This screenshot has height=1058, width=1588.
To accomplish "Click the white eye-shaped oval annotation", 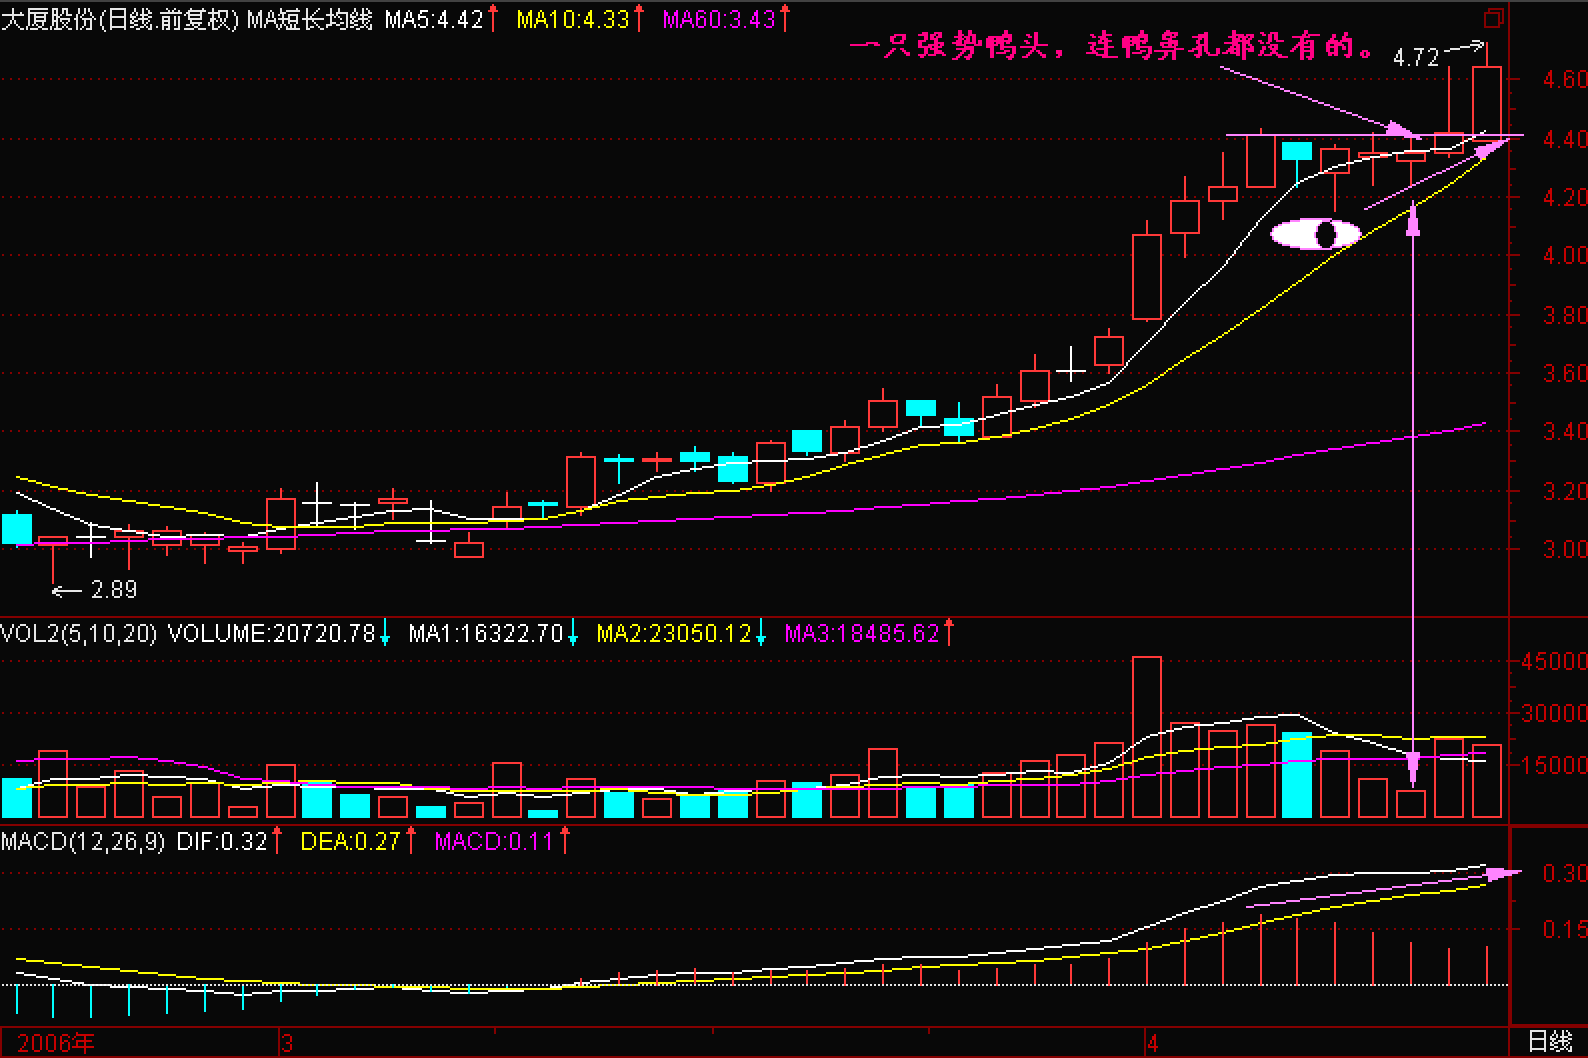I will click(x=1315, y=235).
